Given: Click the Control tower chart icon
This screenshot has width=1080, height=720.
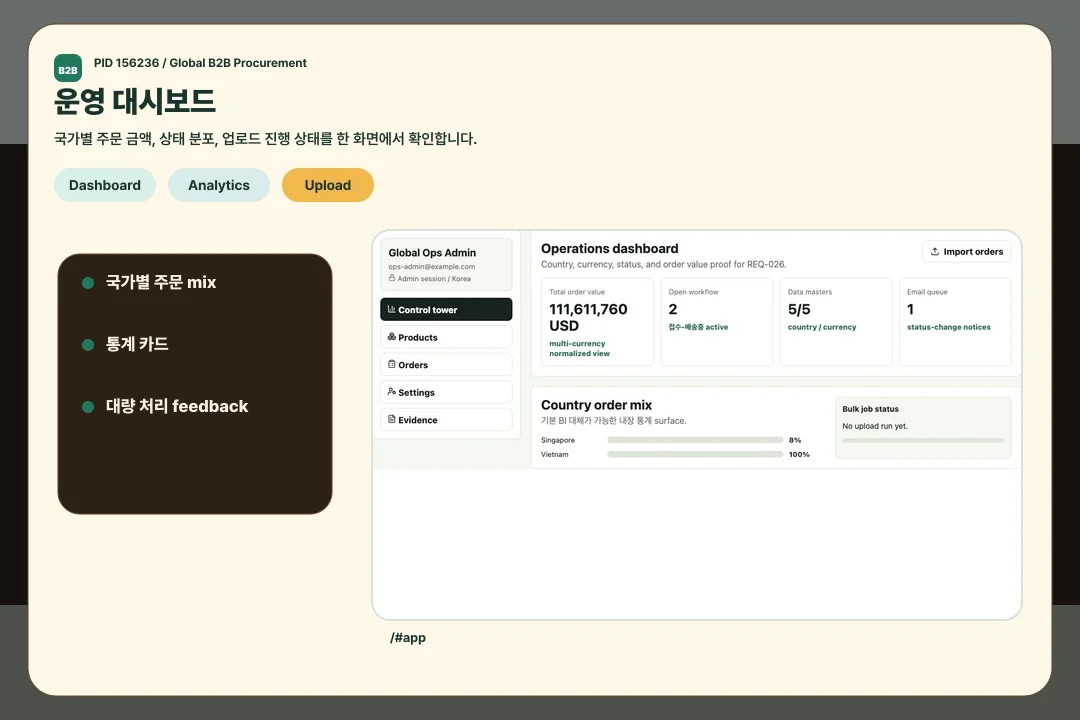Looking at the screenshot, I should [x=391, y=309].
